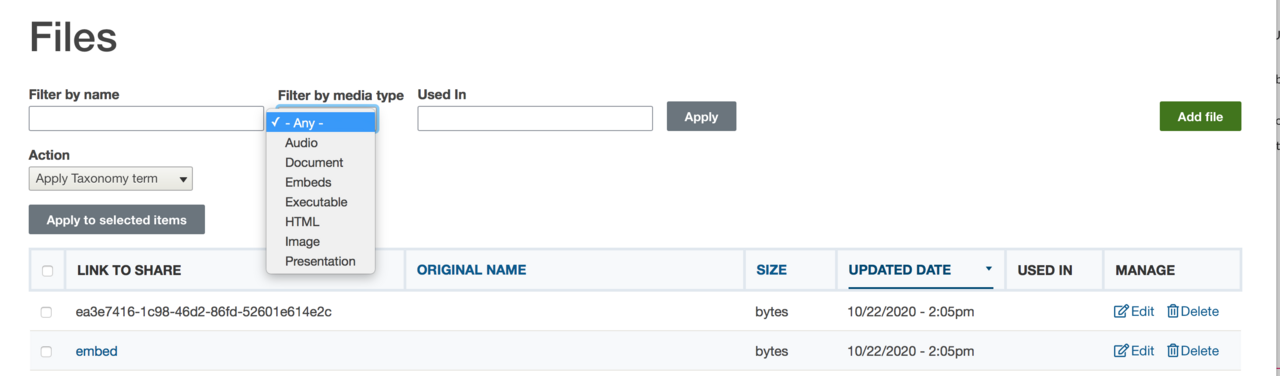The width and height of the screenshot is (1280, 376).
Task: Pick Presentation in the media type list
Action: (321, 261)
